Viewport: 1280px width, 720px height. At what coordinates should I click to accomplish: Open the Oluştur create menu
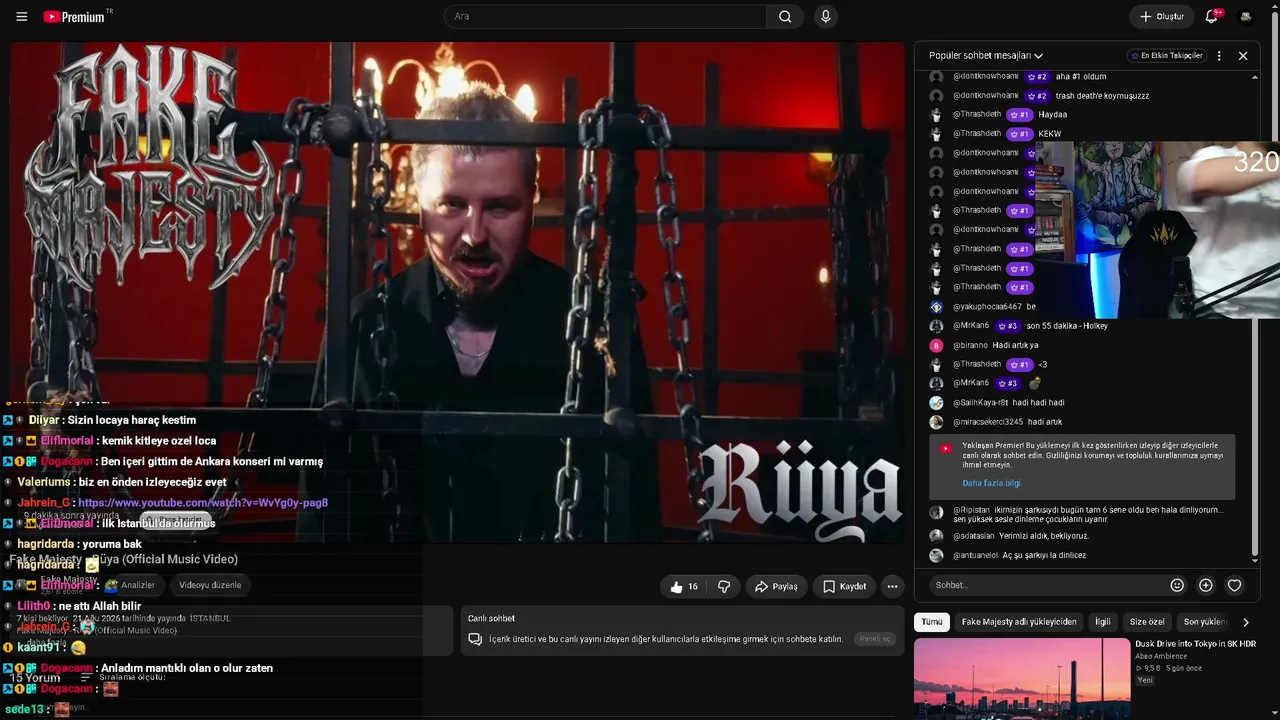(x=1161, y=17)
